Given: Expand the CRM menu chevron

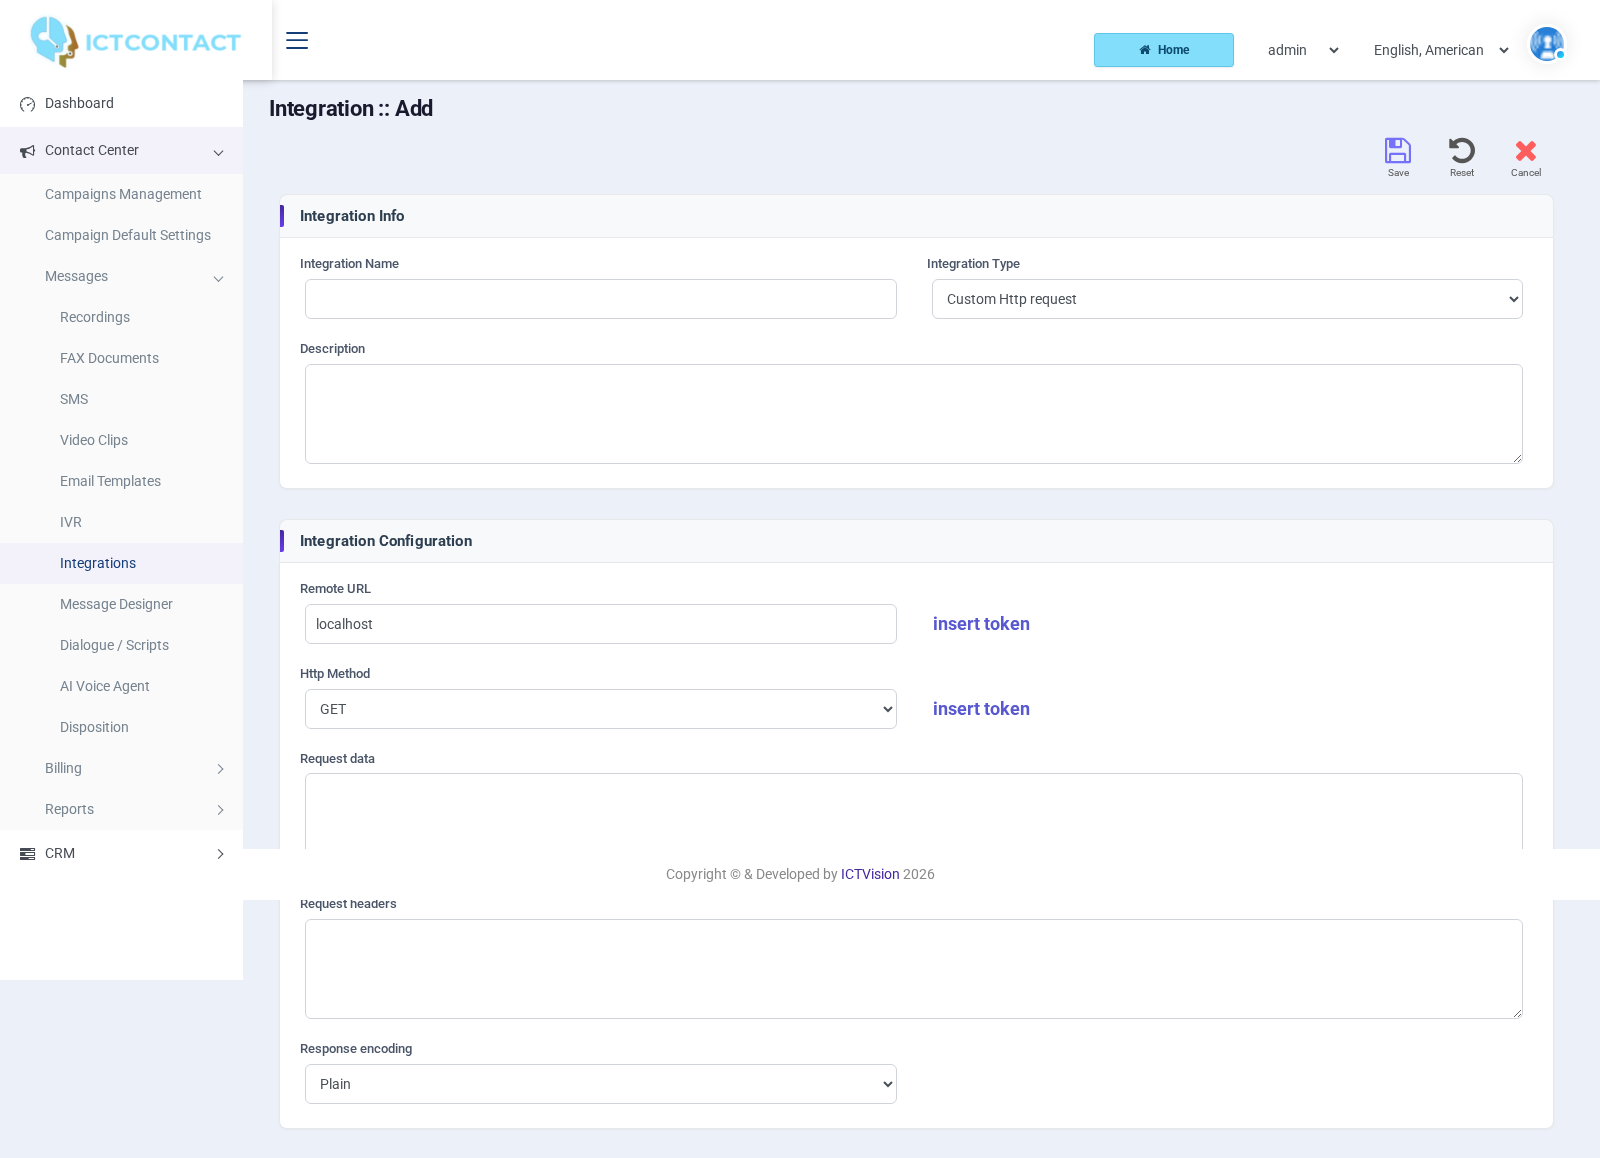Looking at the screenshot, I should click(220, 854).
